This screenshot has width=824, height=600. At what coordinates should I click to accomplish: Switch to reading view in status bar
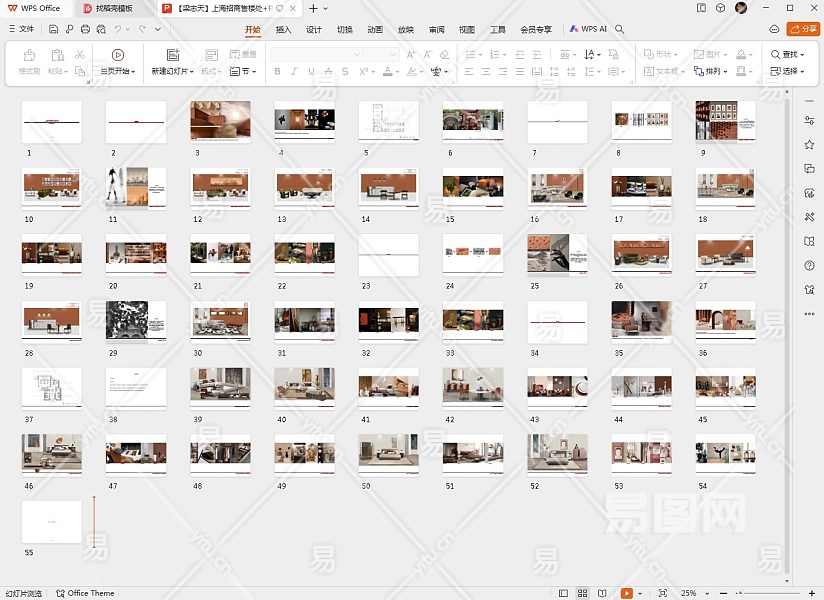click(602, 593)
